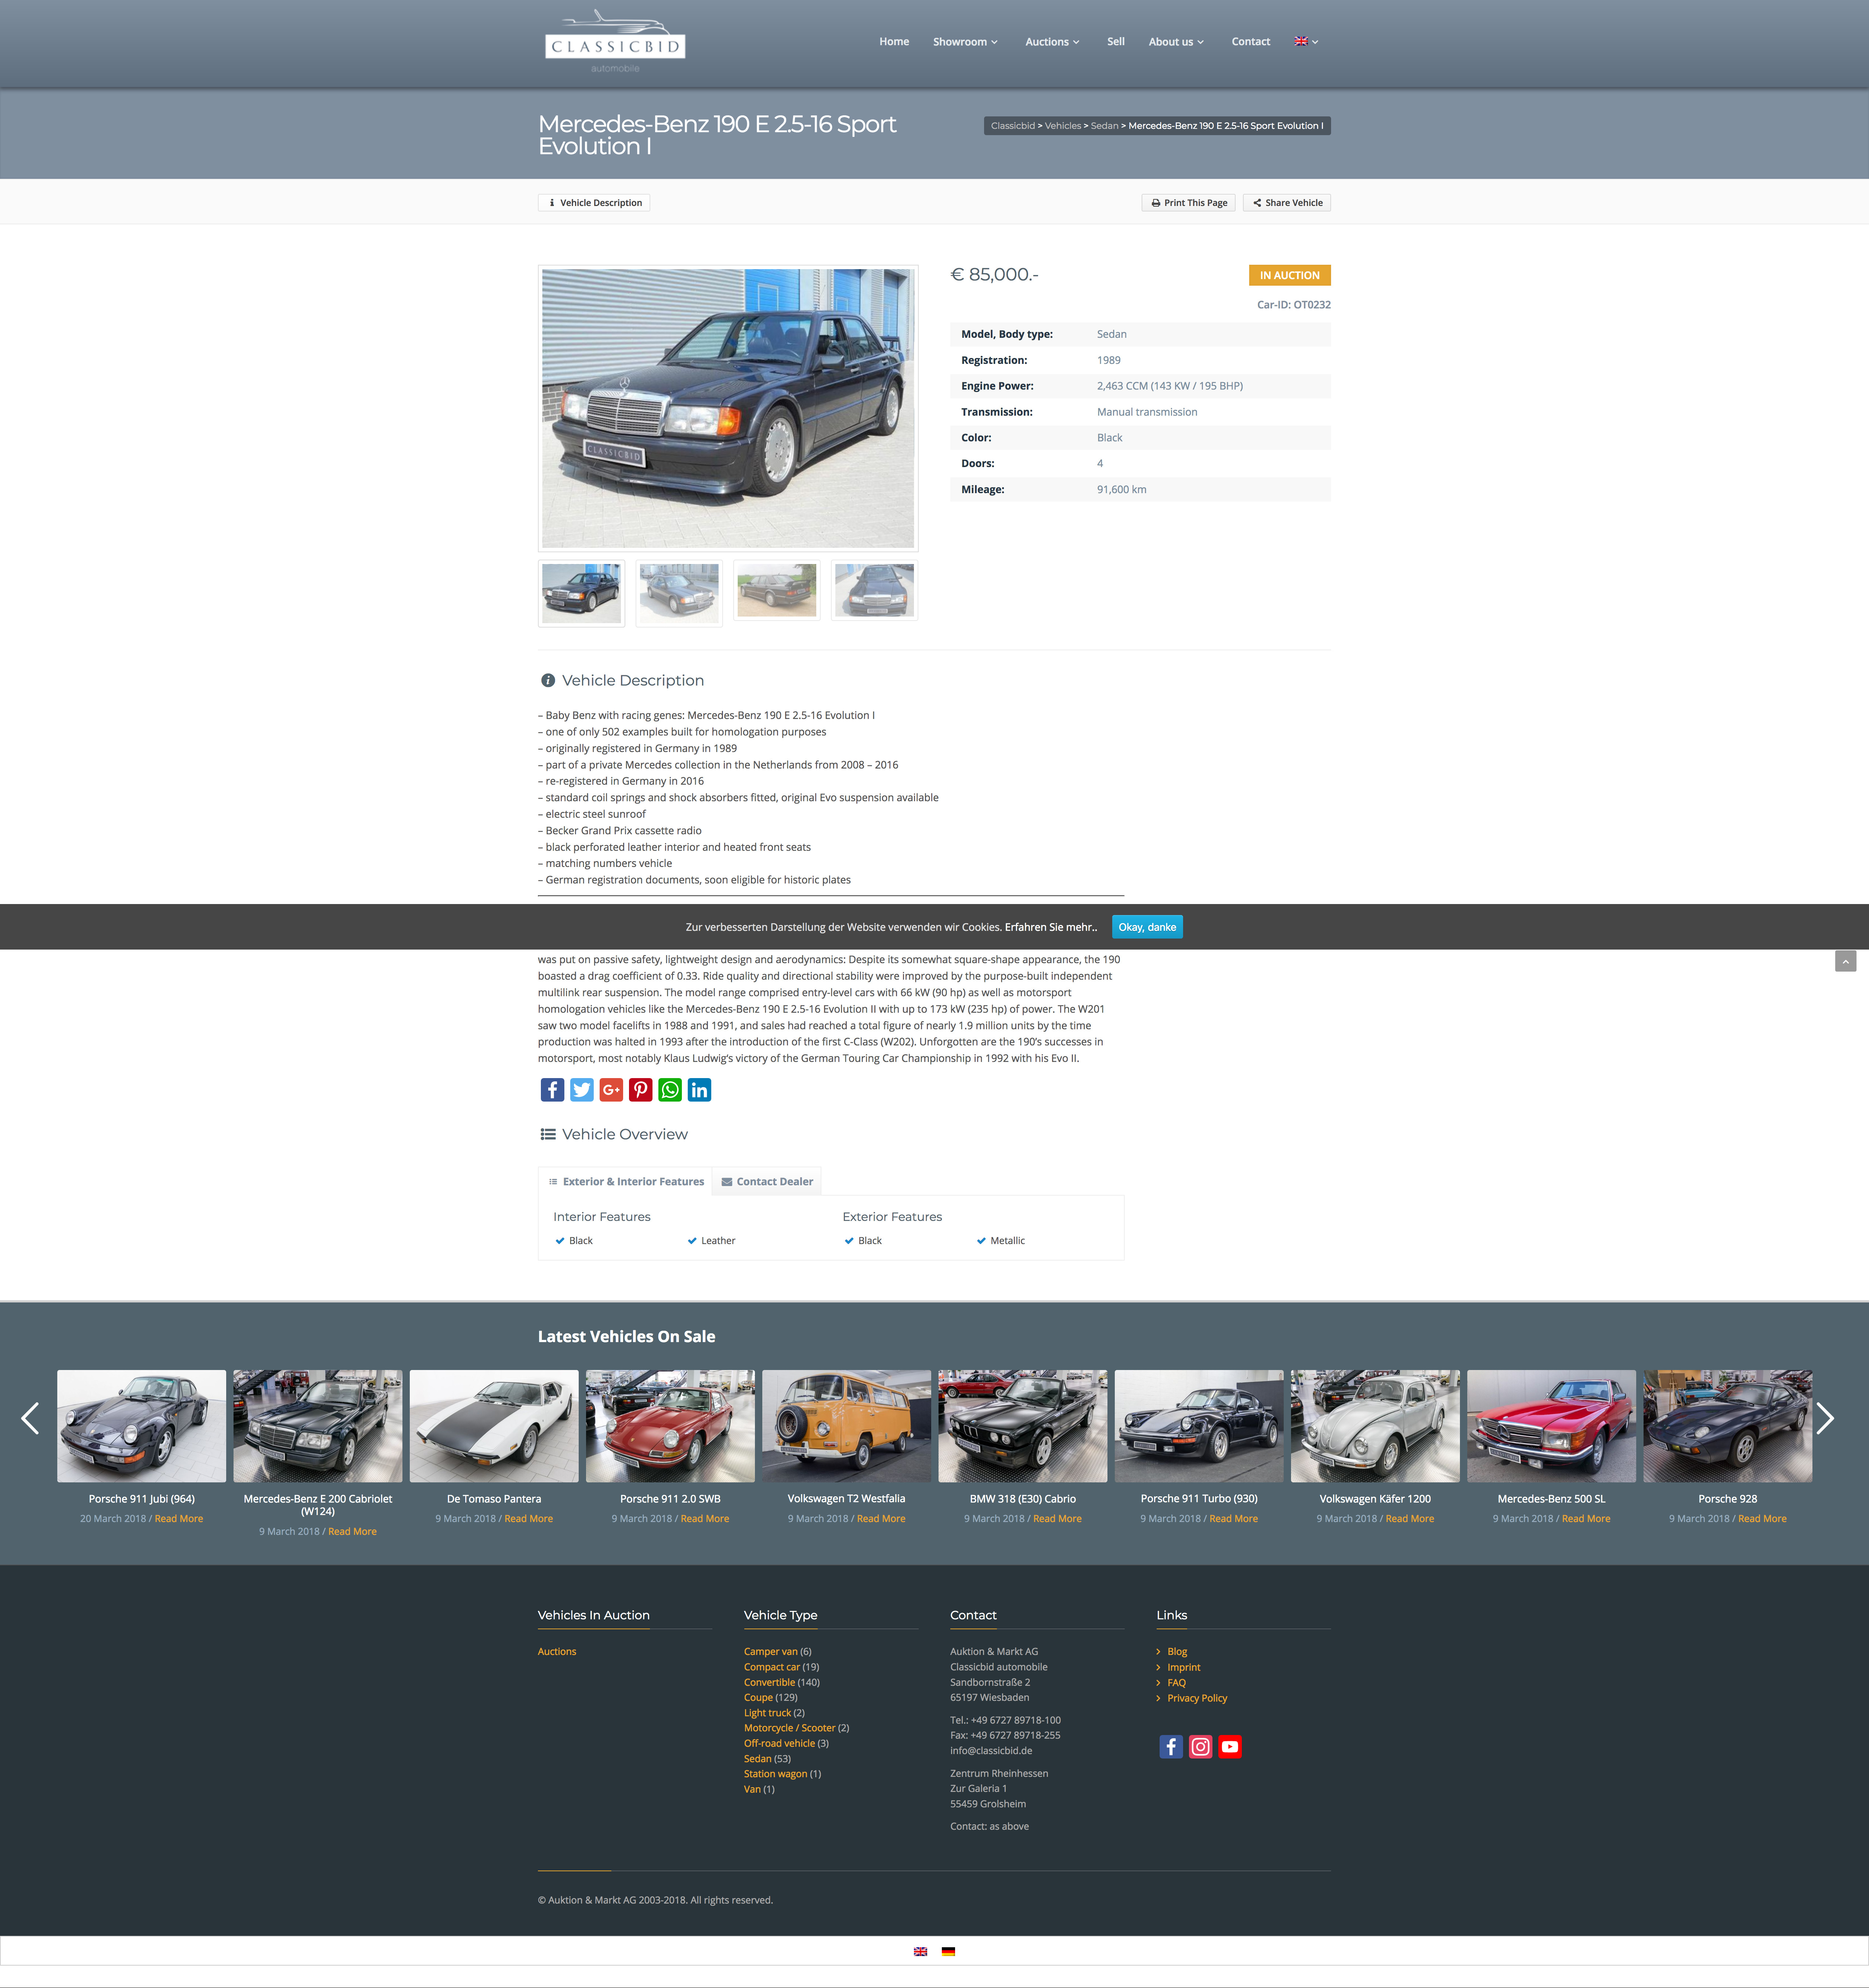Viewport: 1869px width, 1988px height.
Task: Open Volkswagen T2 Westfalia image
Action: tap(846, 1426)
